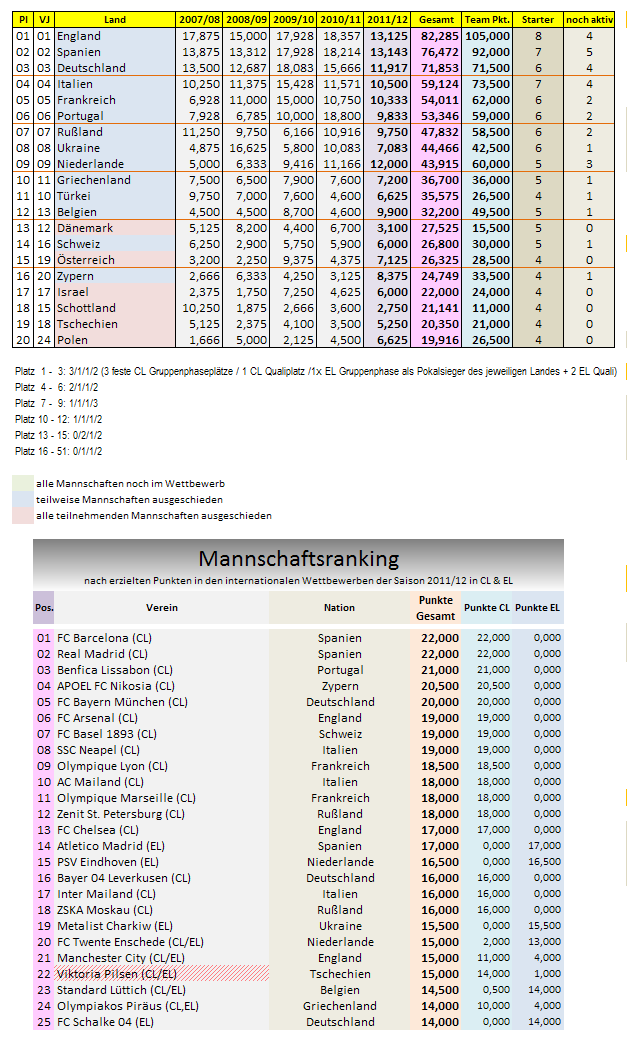The image size is (627, 1039).
Task: Click the 'Nation' column header
Action: (x=339, y=608)
